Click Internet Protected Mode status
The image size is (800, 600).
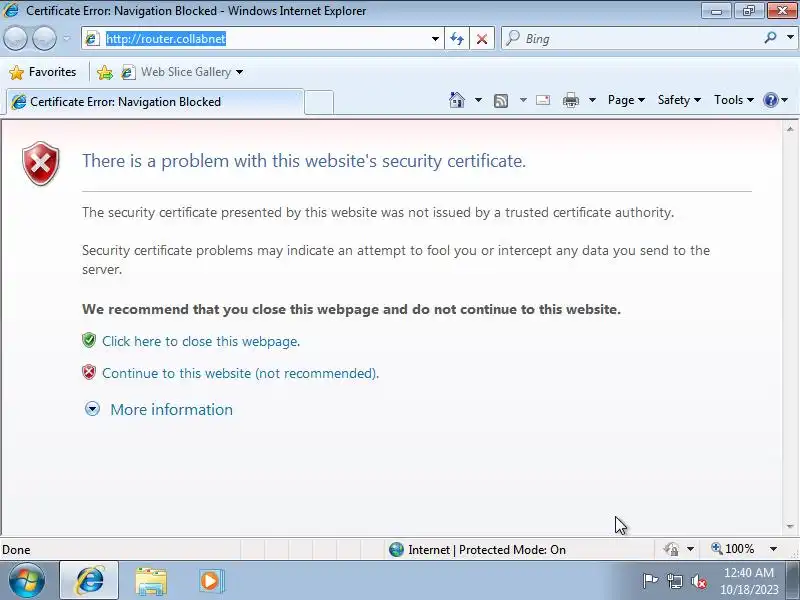487,549
